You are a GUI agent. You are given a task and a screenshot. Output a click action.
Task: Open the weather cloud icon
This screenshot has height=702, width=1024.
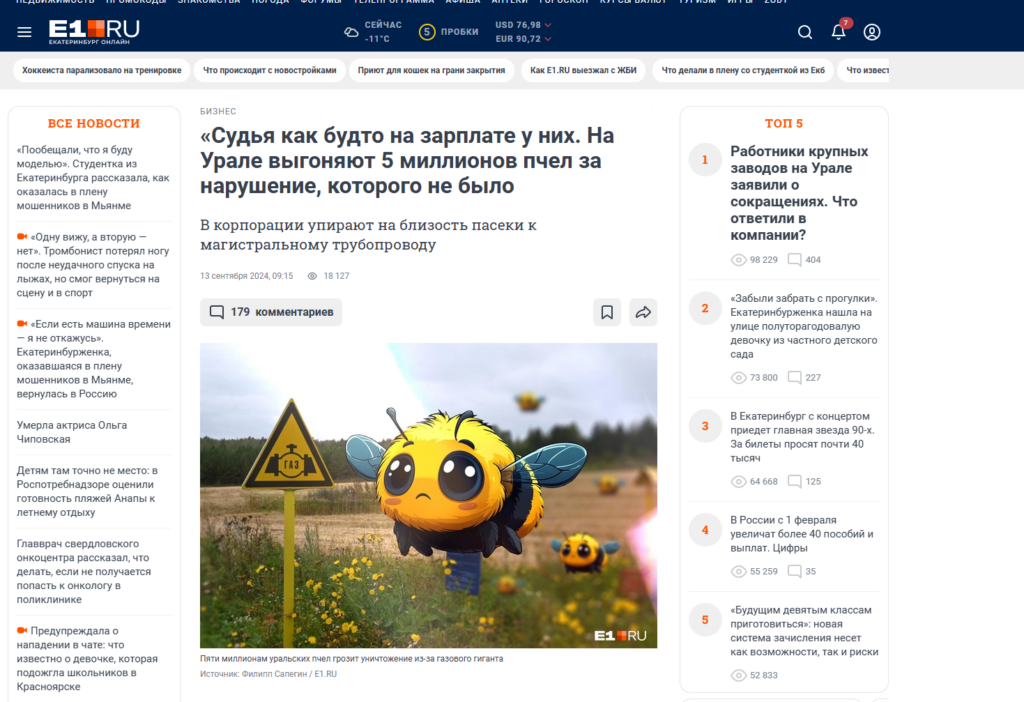[351, 32]
